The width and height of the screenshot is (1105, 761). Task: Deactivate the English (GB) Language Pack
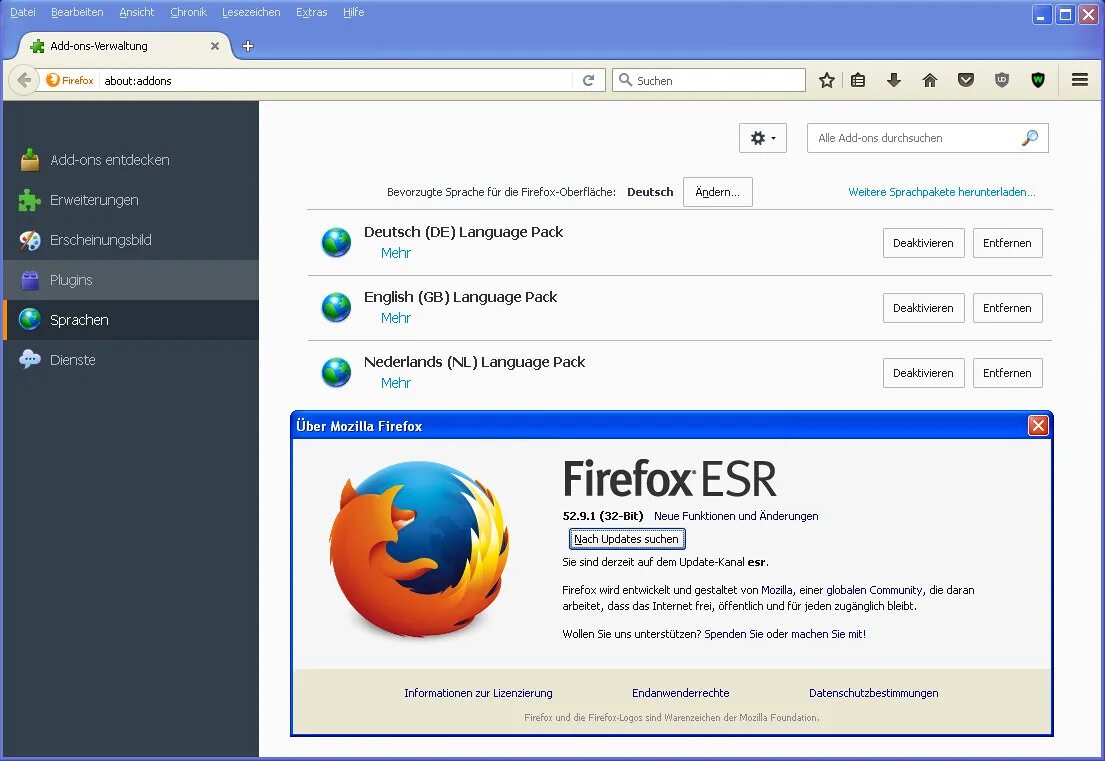(923, 308)
